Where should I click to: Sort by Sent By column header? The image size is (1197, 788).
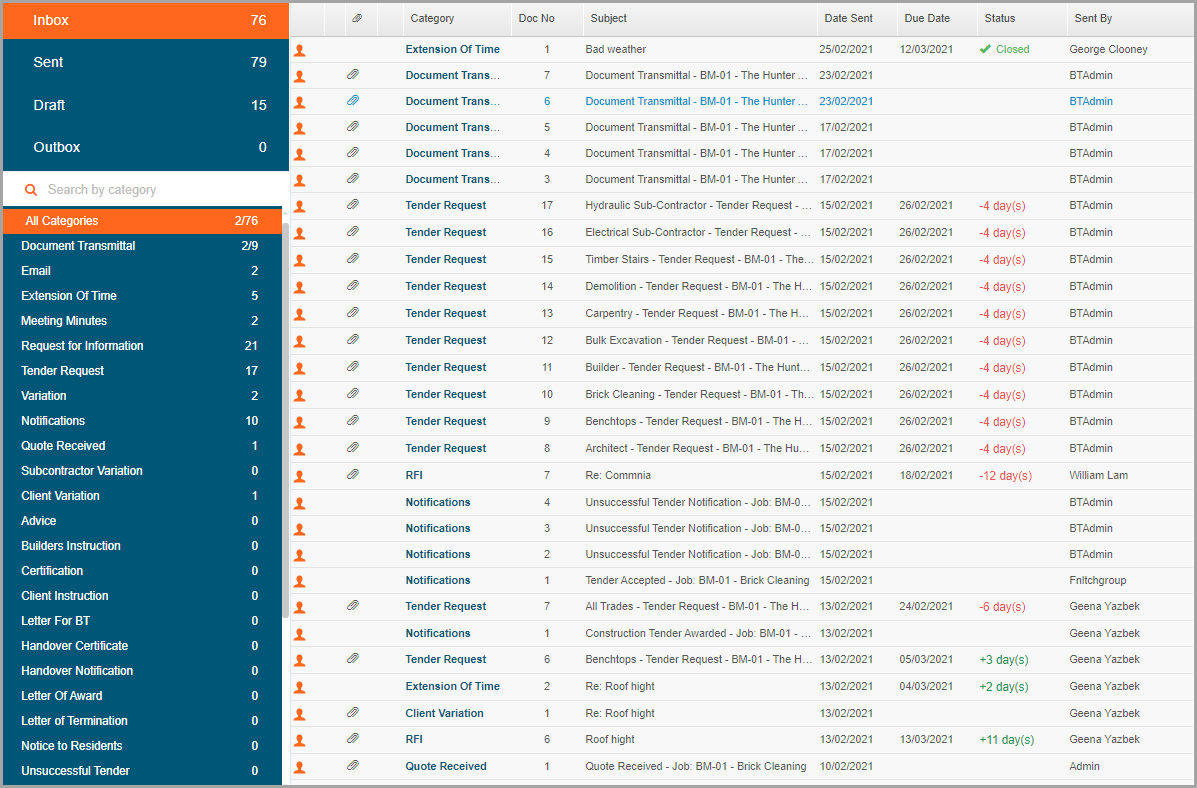[1129, 18]
